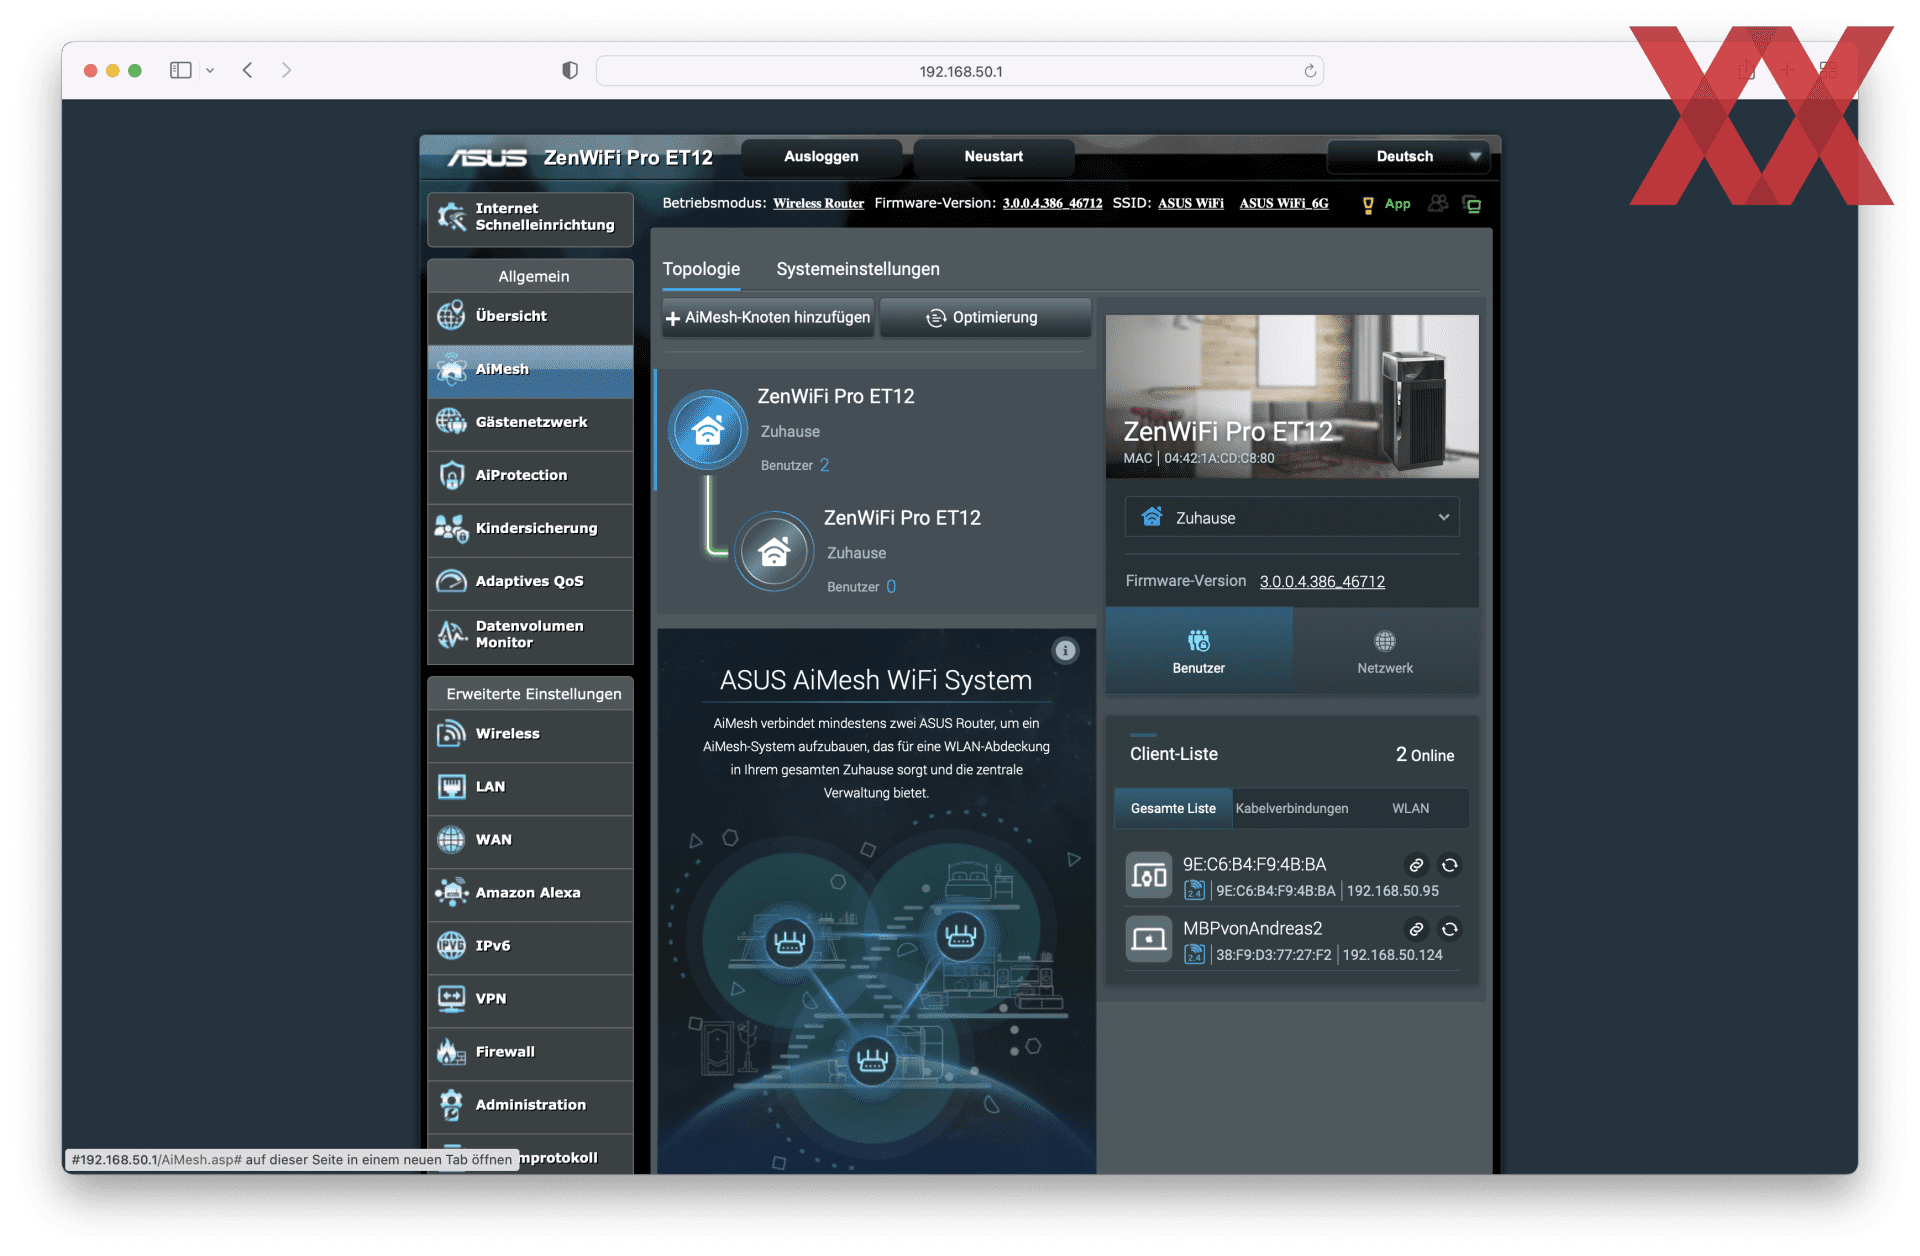
Task: Select AiMesh in the sidebar
Action: (x=530, y=369)
